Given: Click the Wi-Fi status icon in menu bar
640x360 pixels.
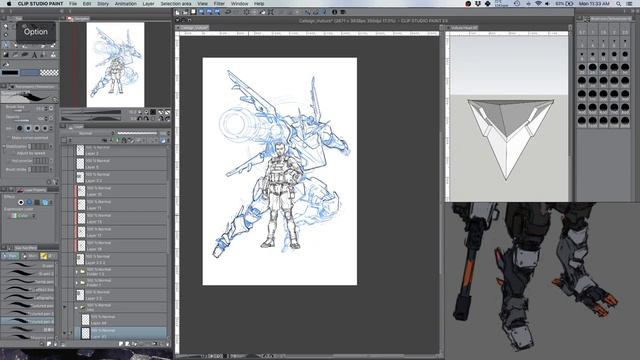Looking at the screenshot, I should pyautogui.click(x=538, y=4).
